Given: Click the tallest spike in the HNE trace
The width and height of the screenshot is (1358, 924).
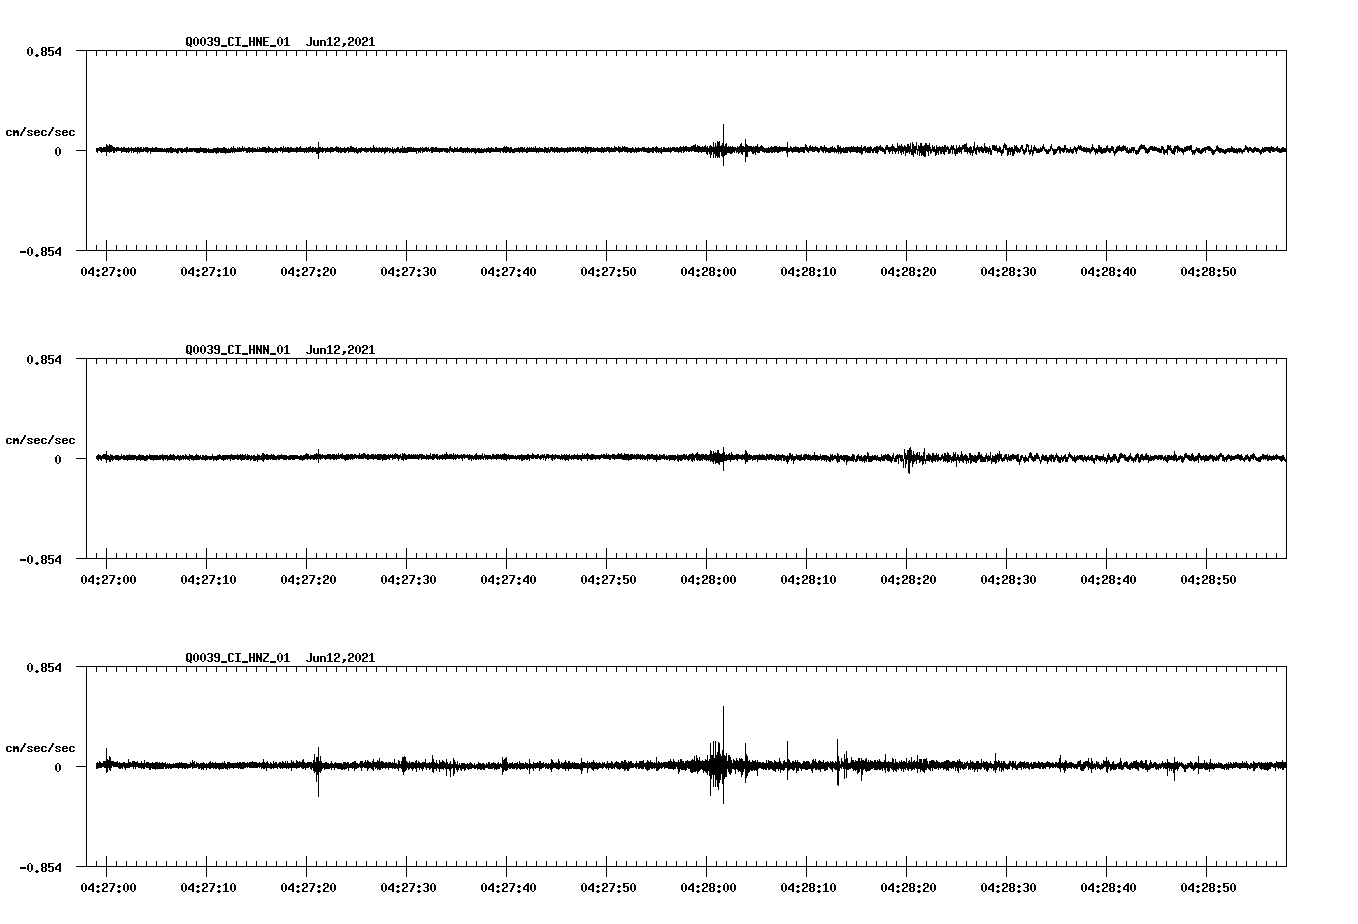Looking at the screenshot, I should [x=723, y=144].
